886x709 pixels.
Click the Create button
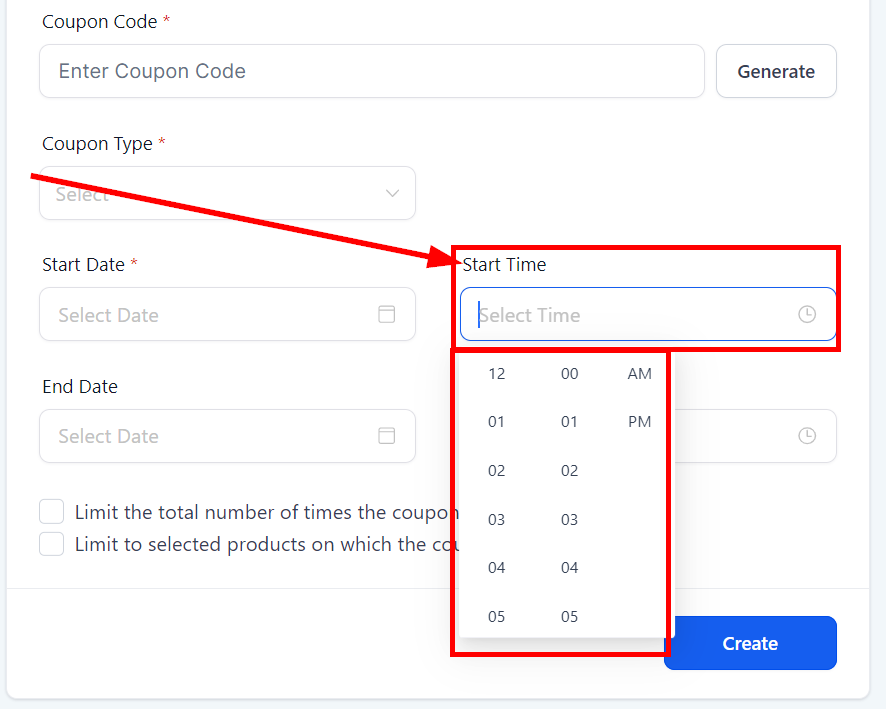(x=750, y=643)
